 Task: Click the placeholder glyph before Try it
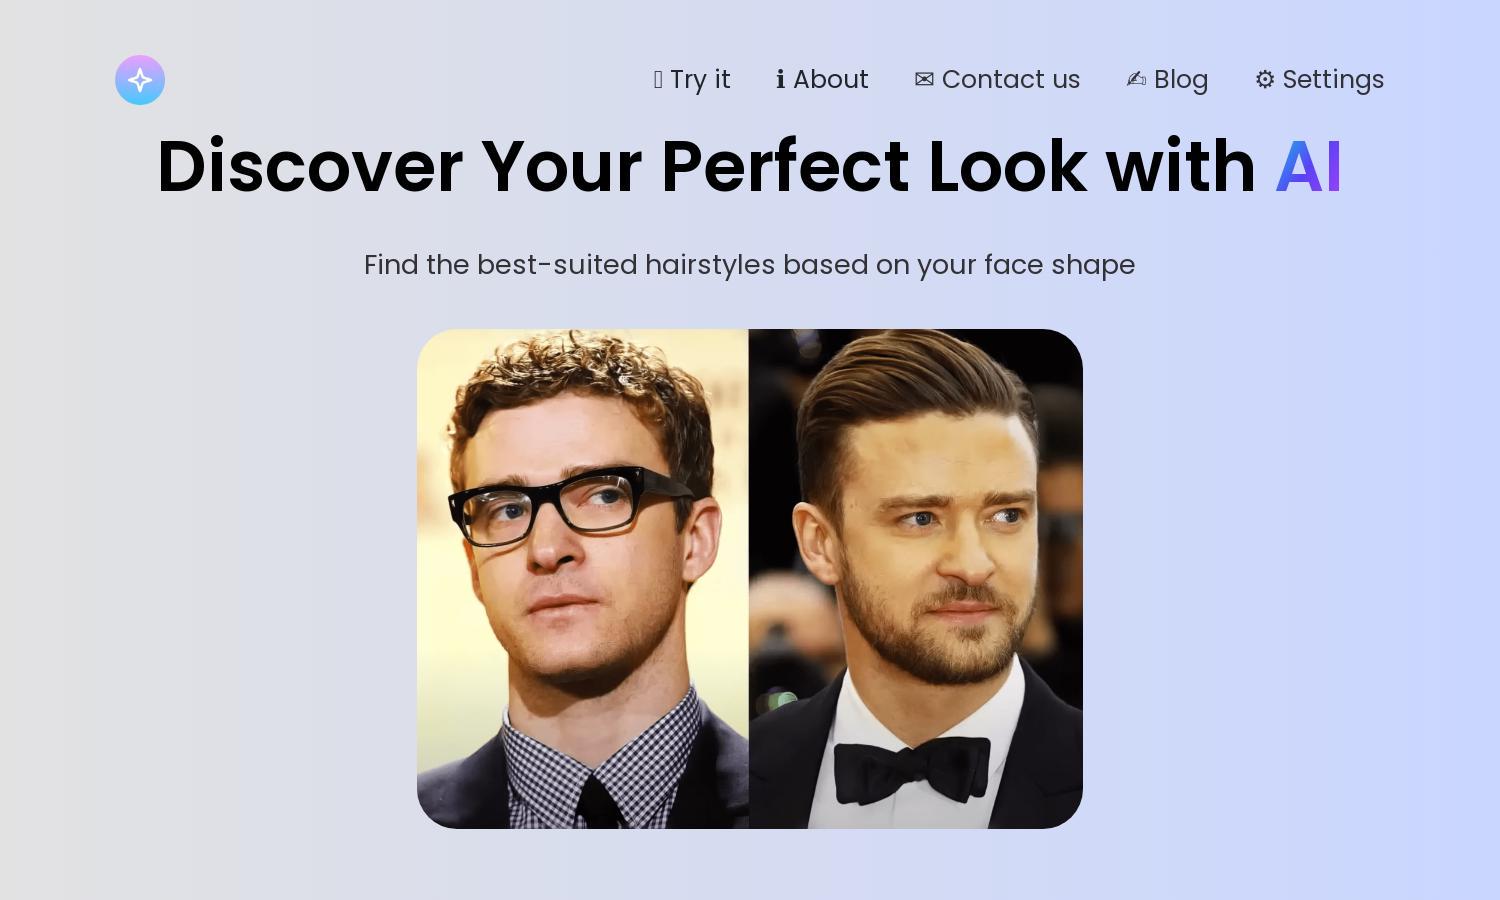click(x=658, y=80)
